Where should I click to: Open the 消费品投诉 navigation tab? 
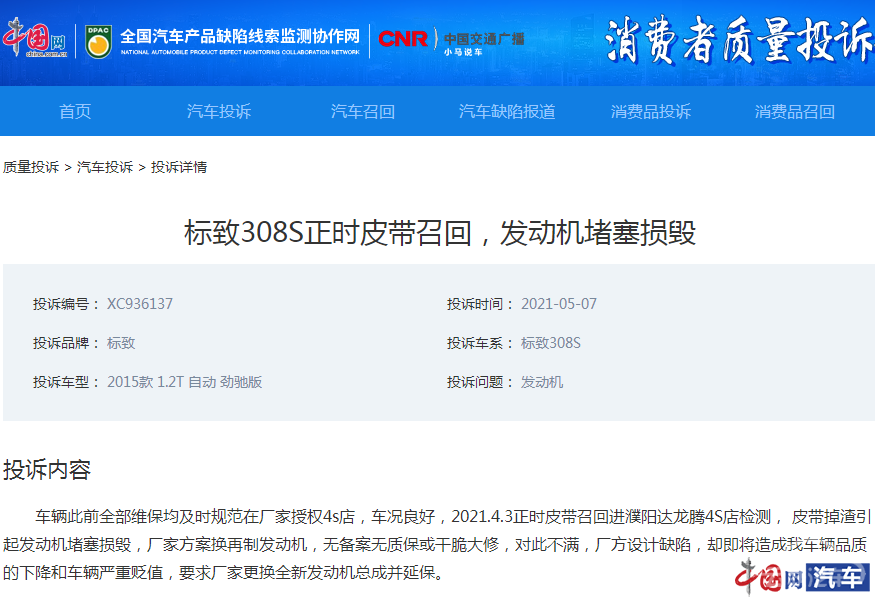pyautogui.click(x=651, y=112)
